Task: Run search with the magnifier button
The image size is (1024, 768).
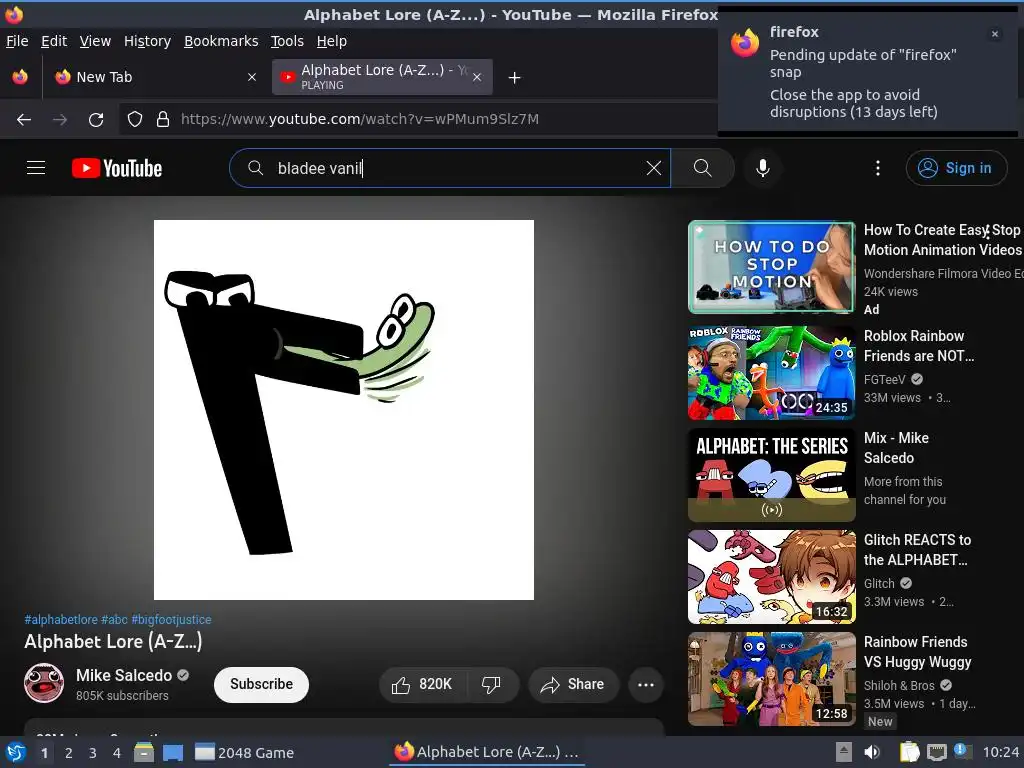Action: pos(703,168)
